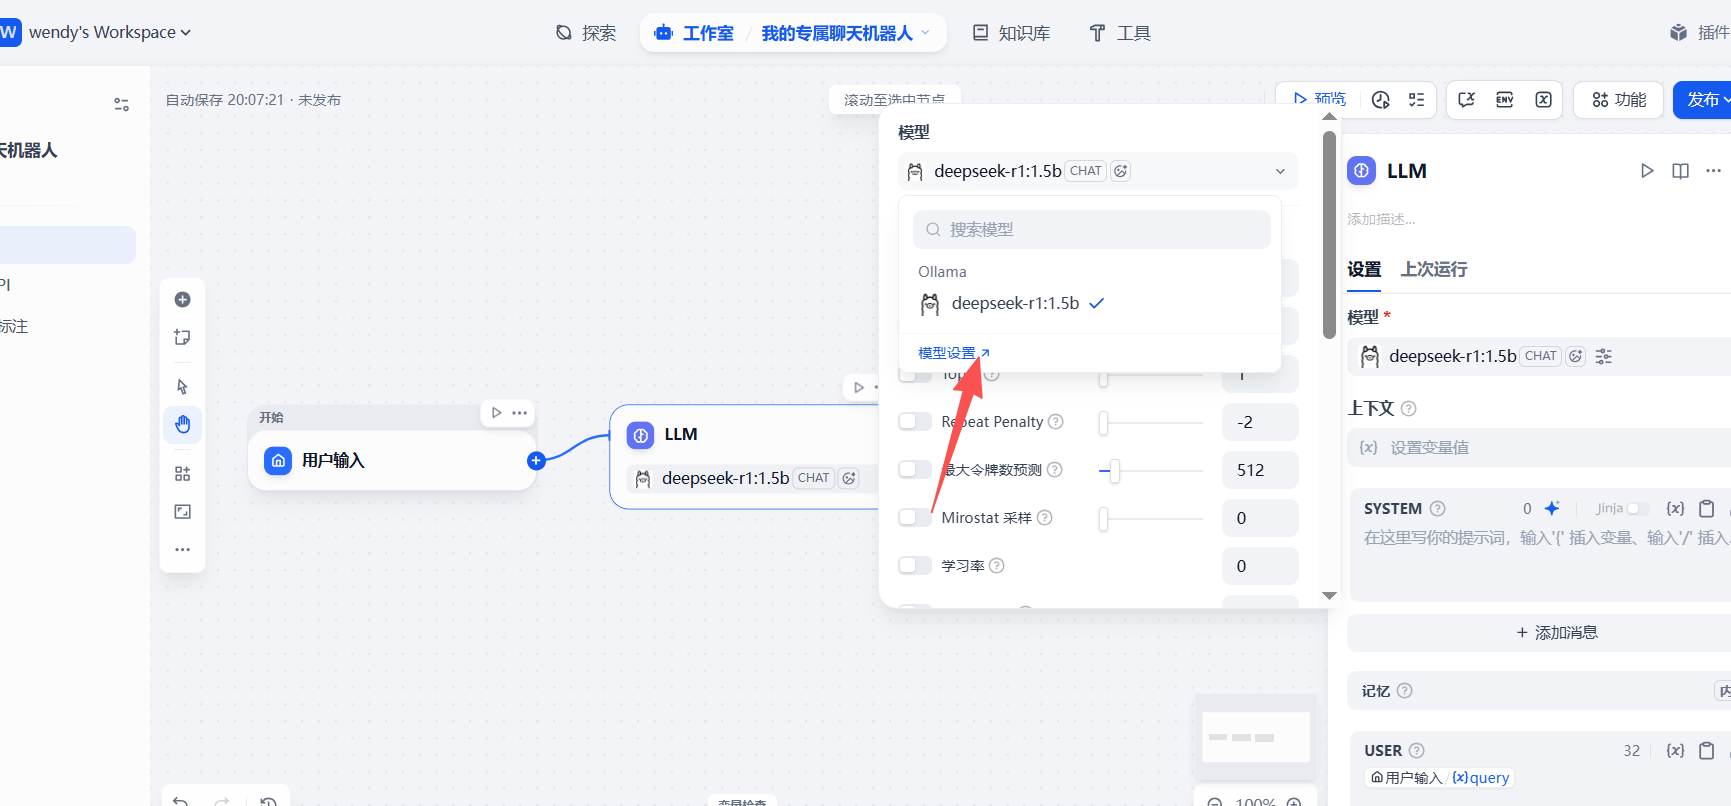1731x806 pixels.
Task: Open the model field dropdown in LLM panel
Action: [x=1540, y=357]
